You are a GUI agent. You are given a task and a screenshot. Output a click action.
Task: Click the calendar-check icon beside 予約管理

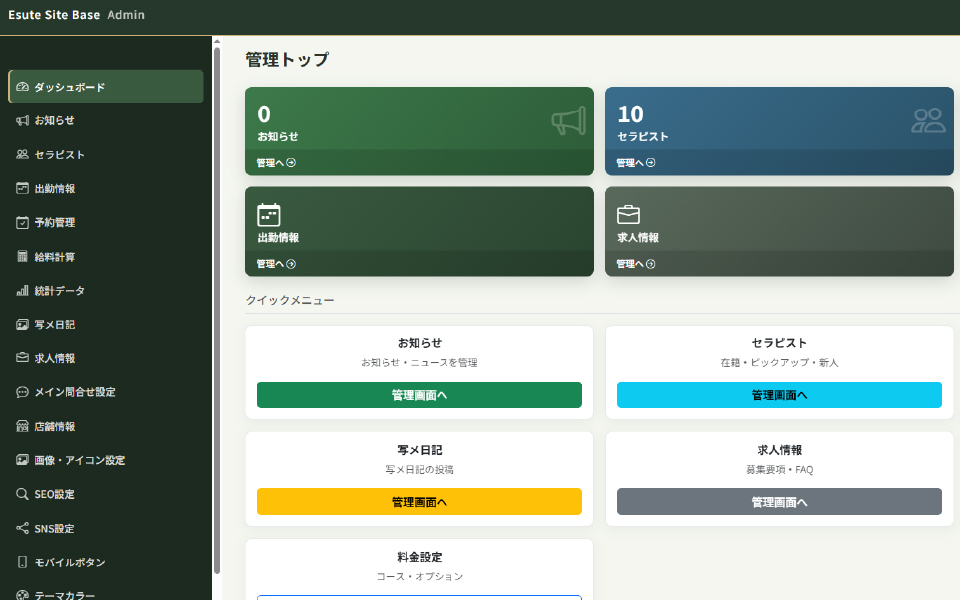pyautogui.click(x=23, y=222)
